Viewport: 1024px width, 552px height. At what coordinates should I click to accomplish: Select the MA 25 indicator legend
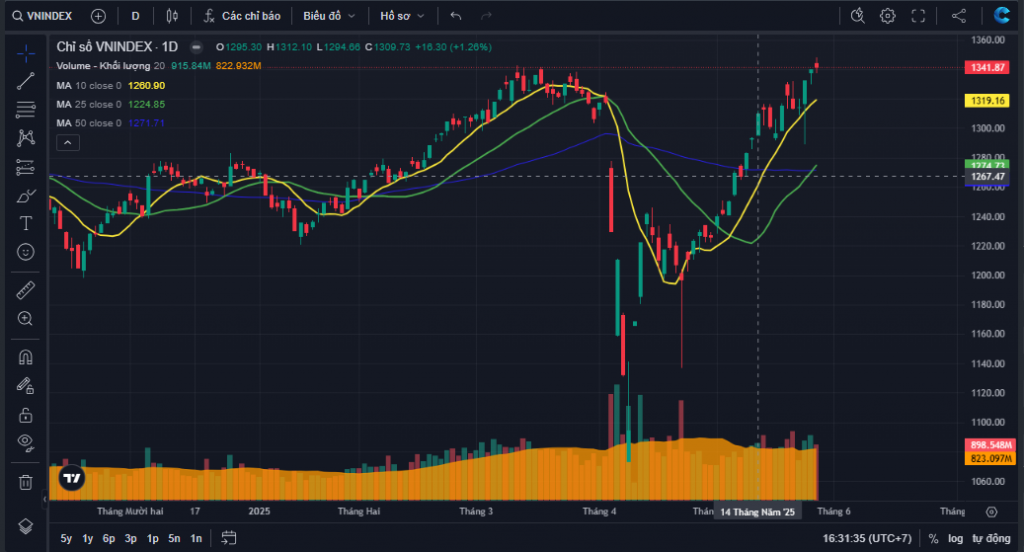89,105
